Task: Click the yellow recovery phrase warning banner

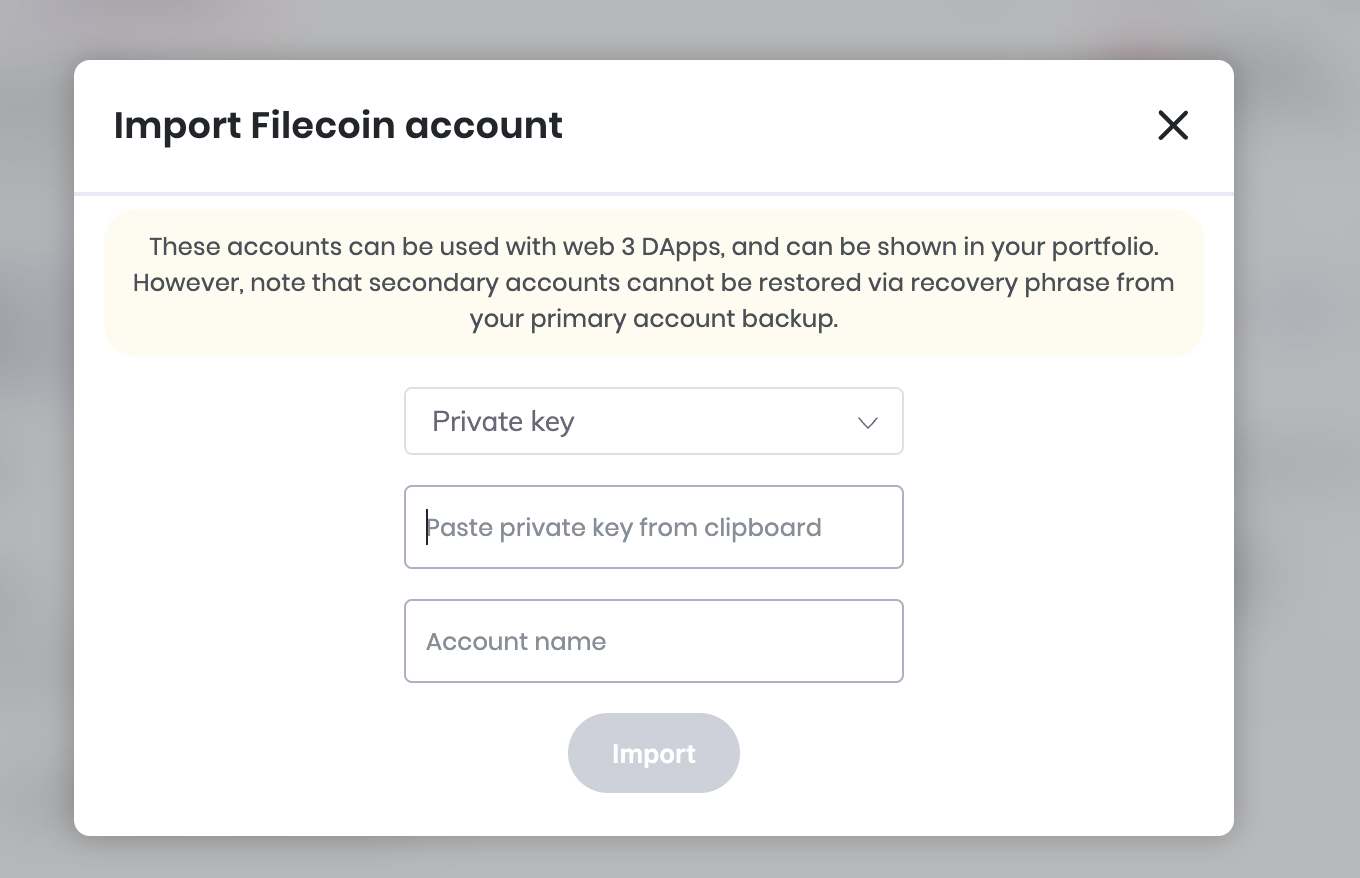Action: (654, 282)
